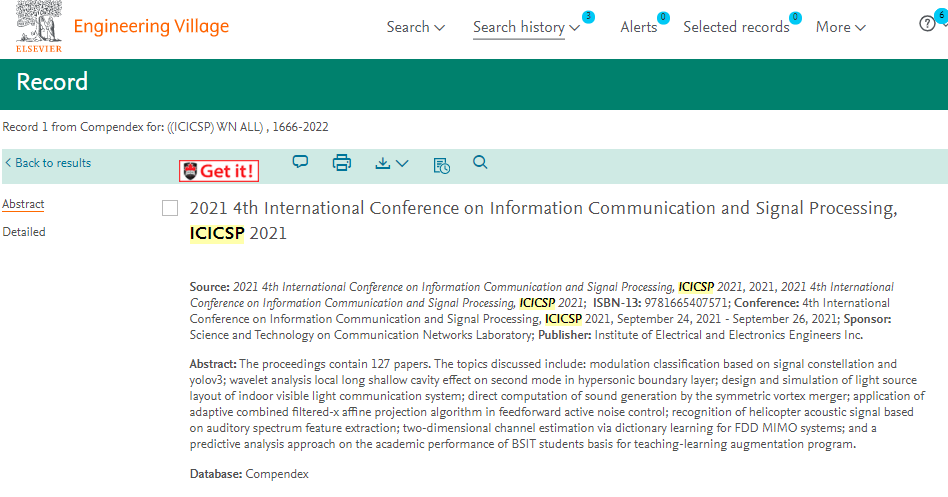Go back to results

tap(48, 163)
